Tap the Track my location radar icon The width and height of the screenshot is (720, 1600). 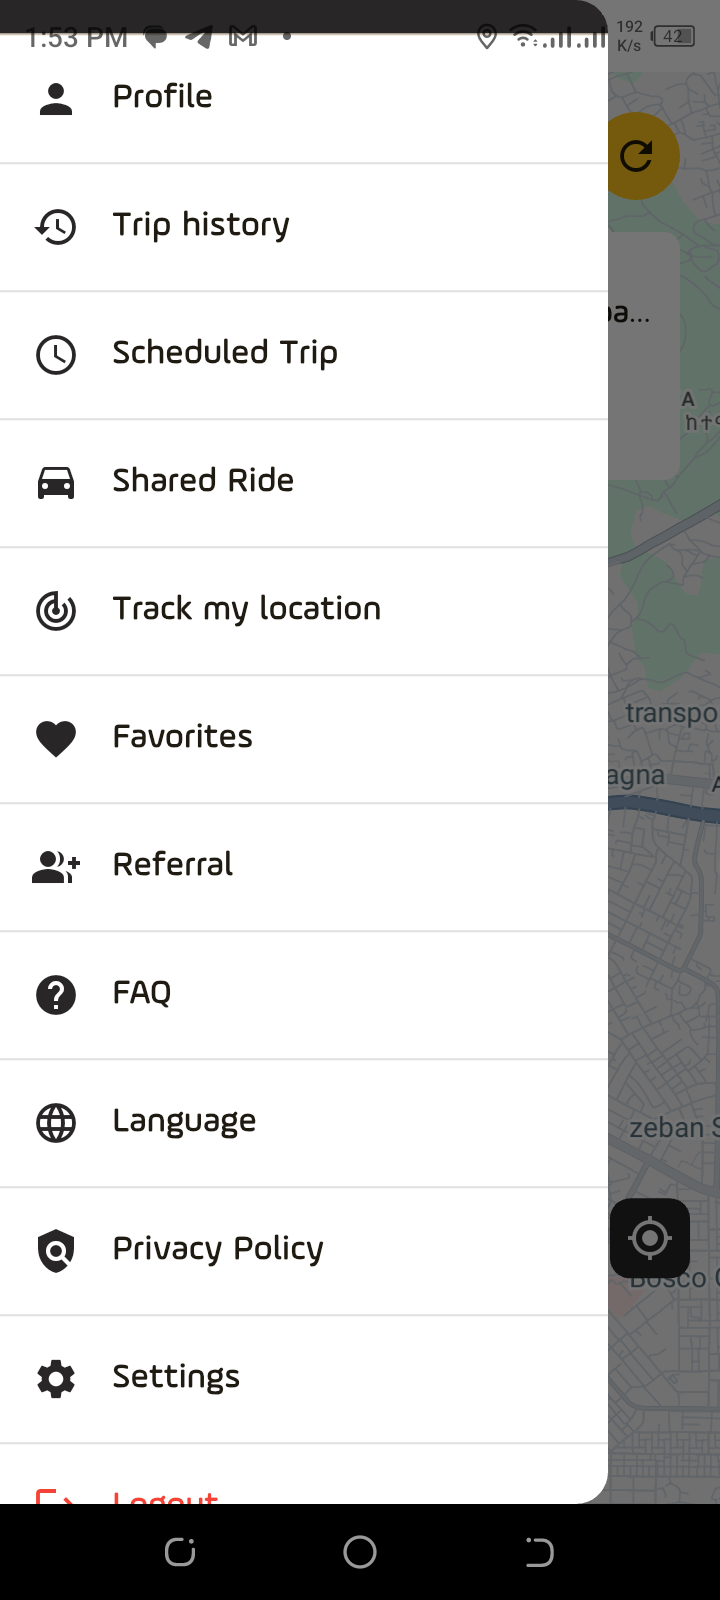(56, 610)
